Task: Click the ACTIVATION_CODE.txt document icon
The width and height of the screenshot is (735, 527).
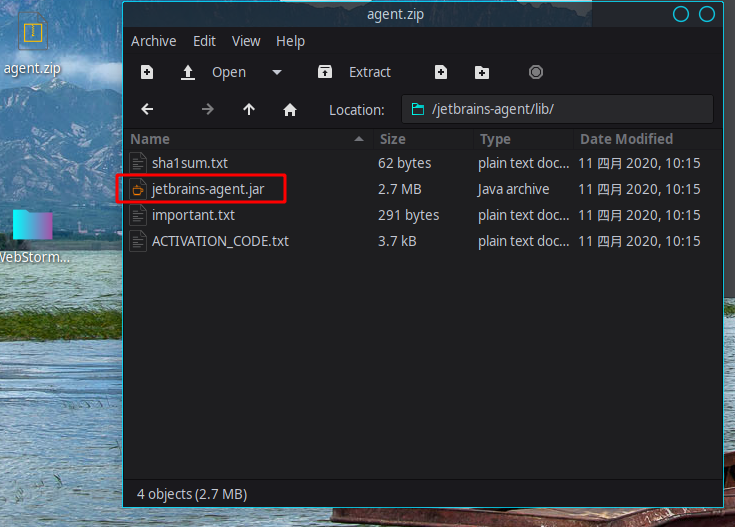Action: click(x=138, y=241)
